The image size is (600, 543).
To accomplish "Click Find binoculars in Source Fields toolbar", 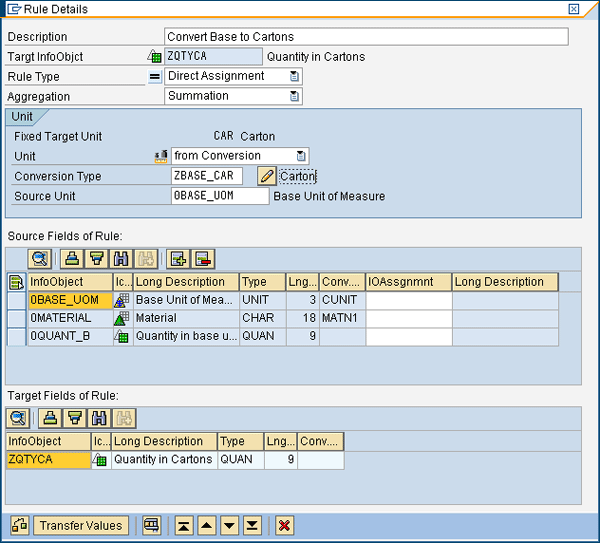I will tap(121, 259).
